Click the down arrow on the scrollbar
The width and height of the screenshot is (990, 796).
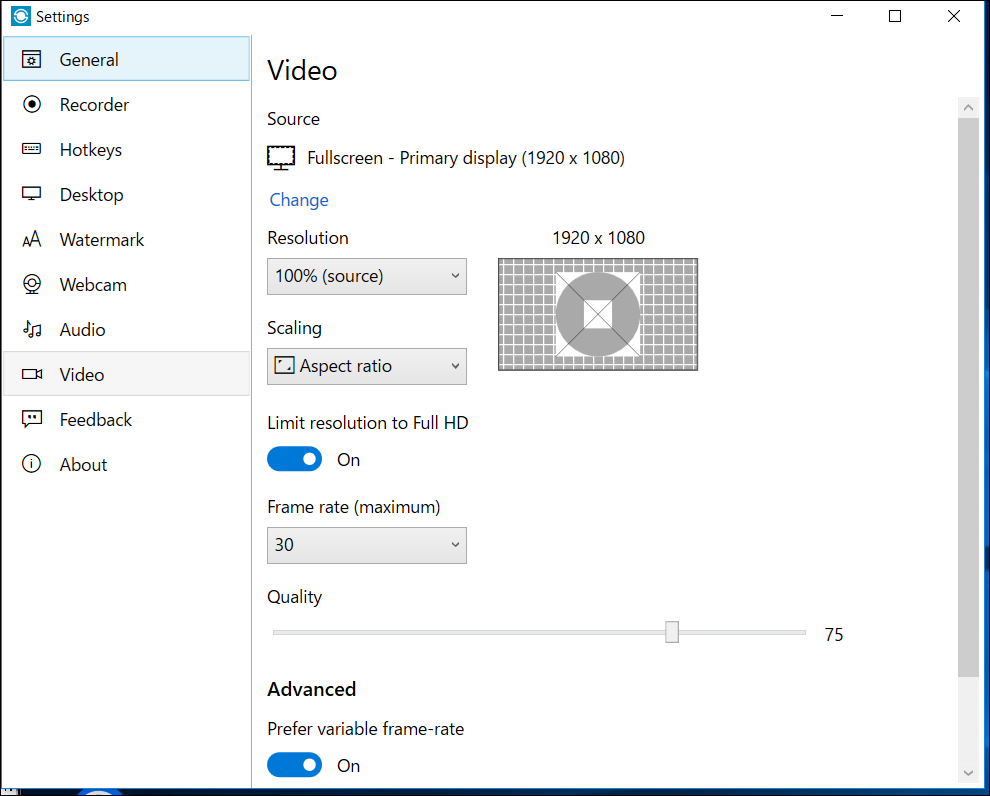click(x=968, y=773)
